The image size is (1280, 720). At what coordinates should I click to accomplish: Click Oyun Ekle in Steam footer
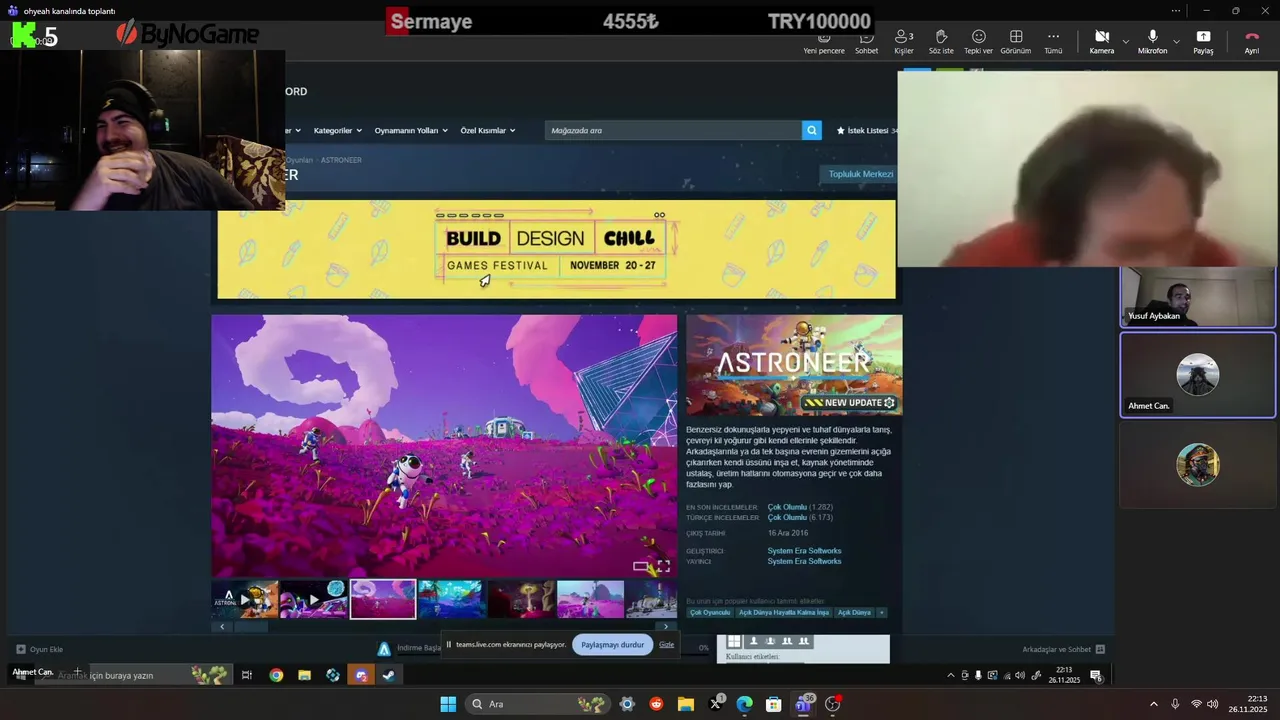pyautogui.click(x=40, y=649)
